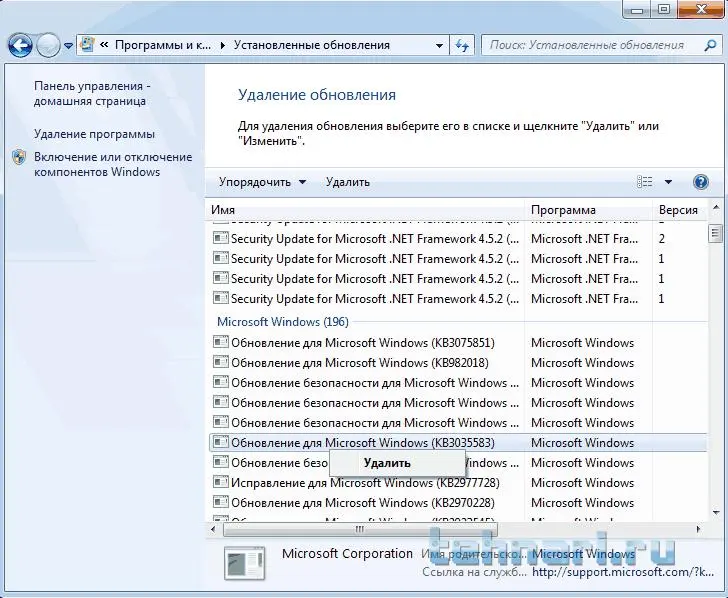
Task: Go back with the blue back arrow
Action: point(20,45)
